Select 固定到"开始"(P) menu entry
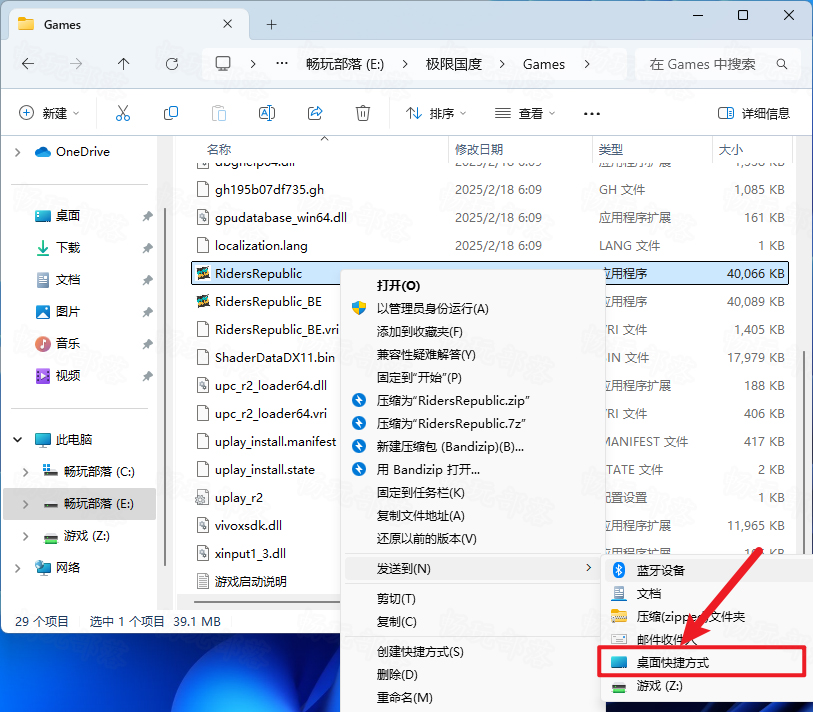Screen dimensions: 813x712 419,378
